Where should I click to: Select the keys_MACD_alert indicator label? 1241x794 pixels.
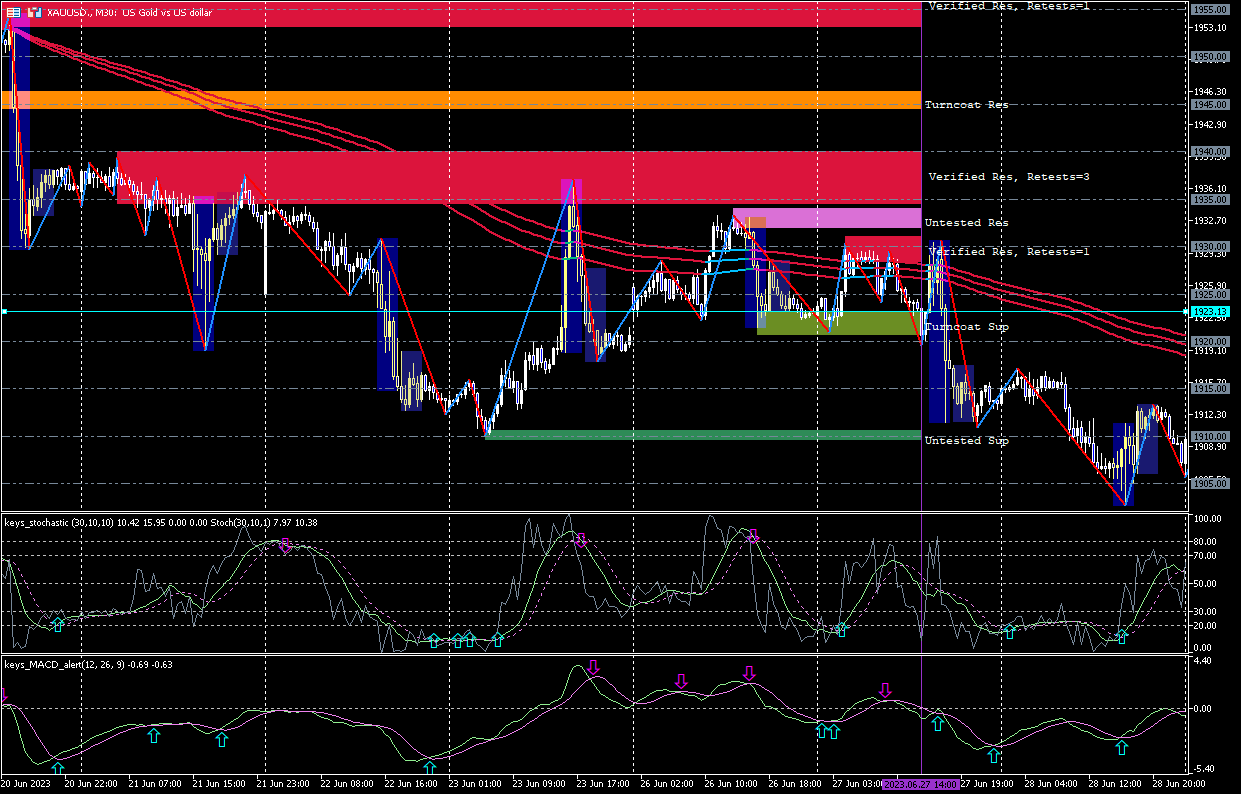[x=88, y=664]
